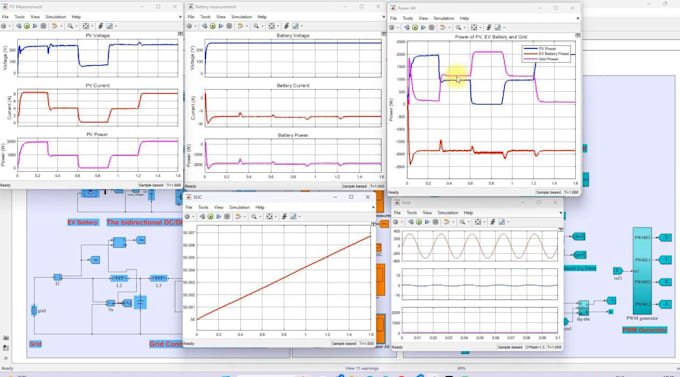The width and height of the screenshot is (680, 377).
Task: Open Help menu in Grid scope
Action: point(468,213)
